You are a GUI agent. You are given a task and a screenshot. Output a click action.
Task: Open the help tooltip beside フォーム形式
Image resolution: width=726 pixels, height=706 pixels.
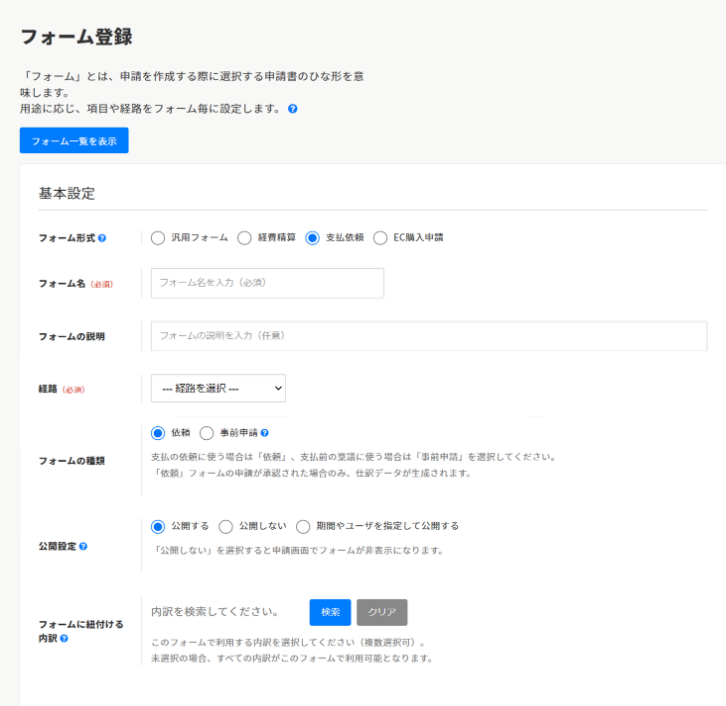coord(102,239)
